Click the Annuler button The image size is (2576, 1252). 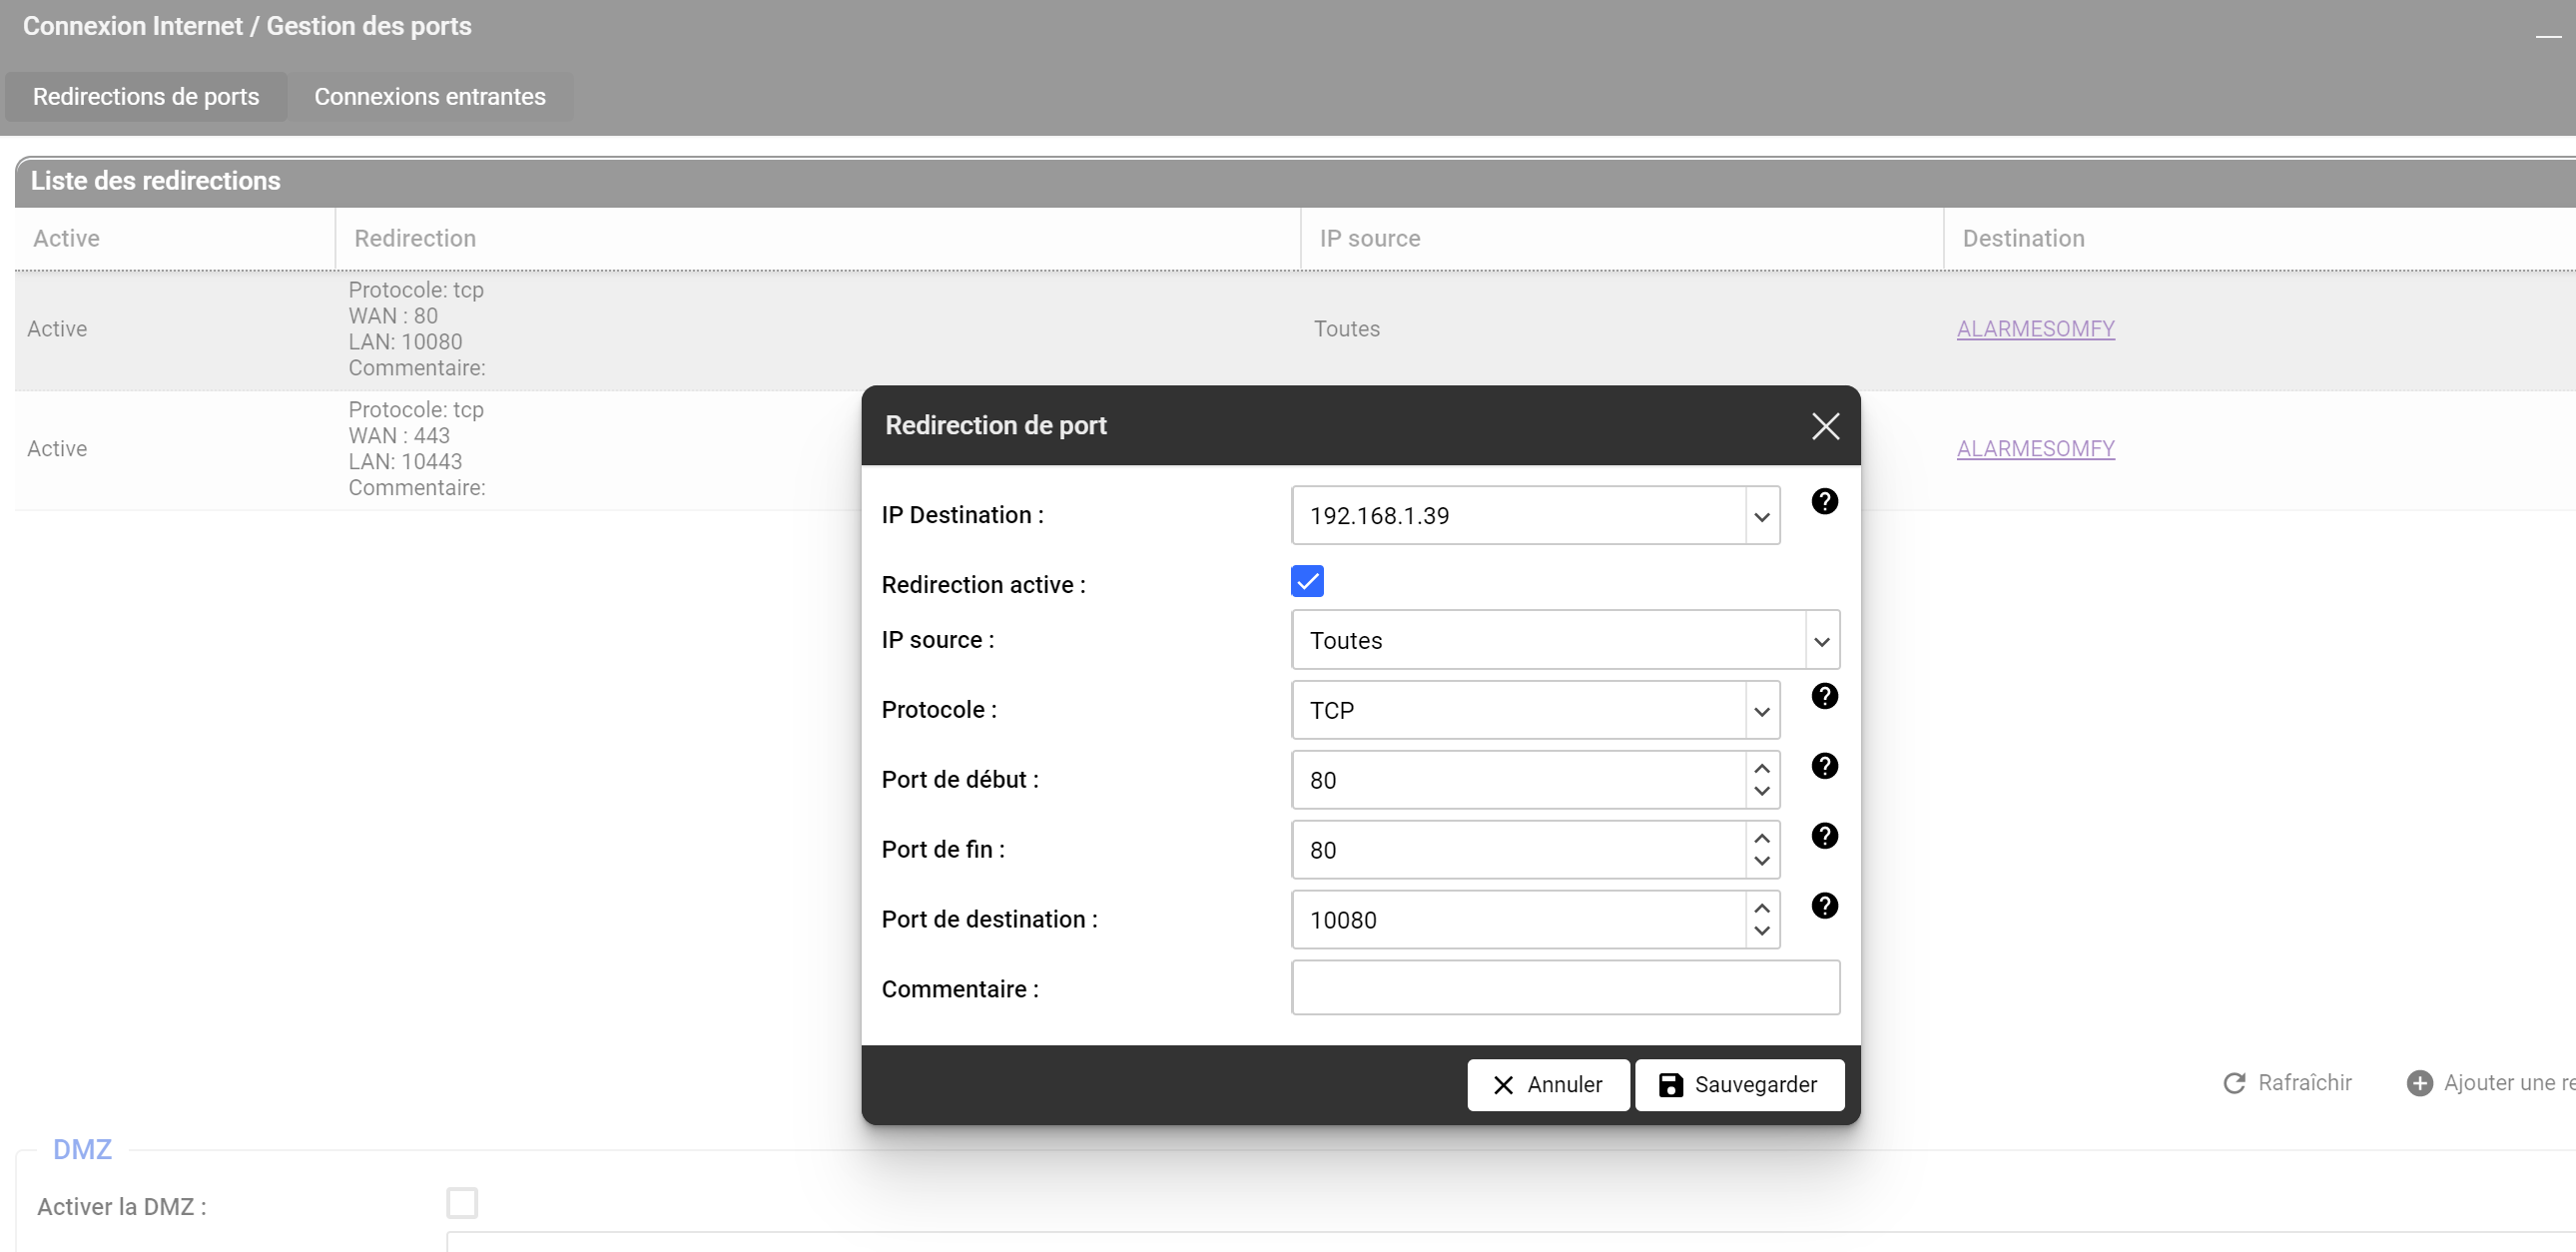[x=1547, y=1085]
